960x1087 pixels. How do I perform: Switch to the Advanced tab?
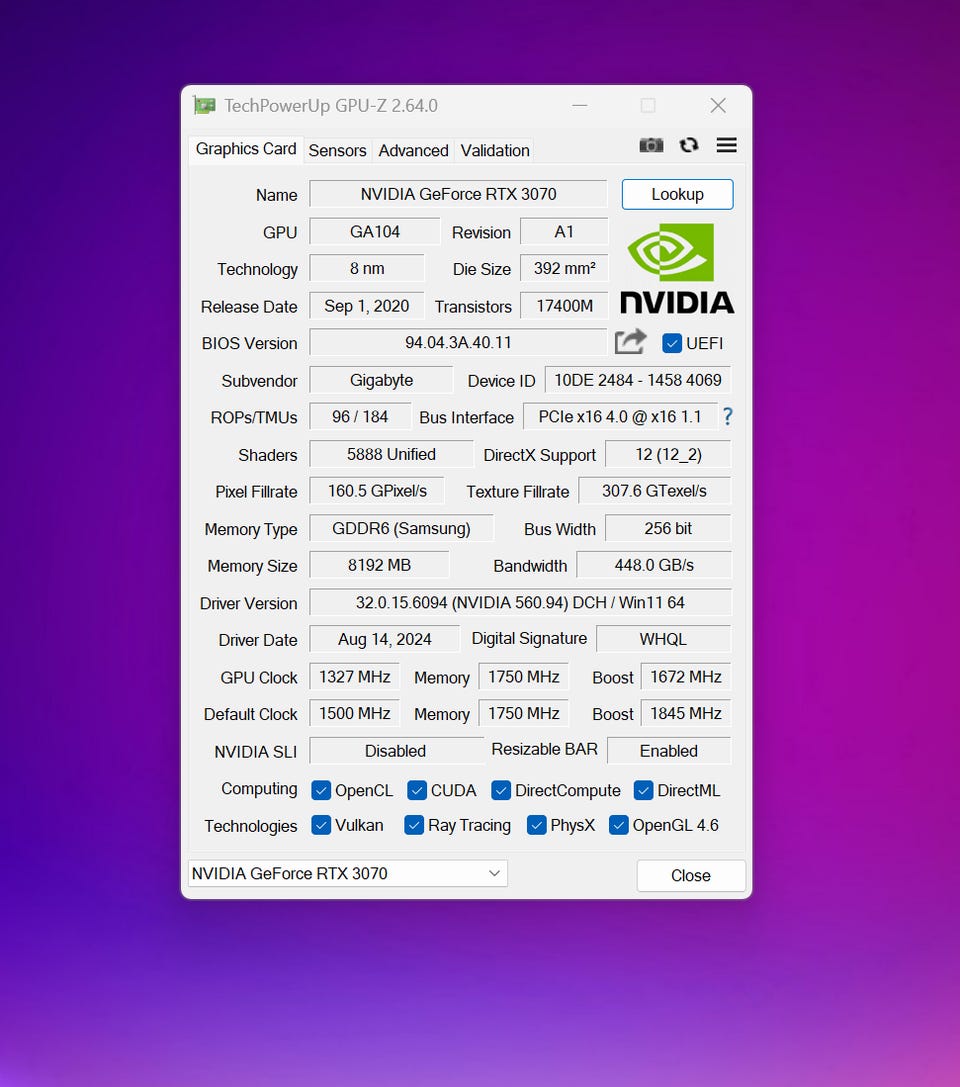tap(413, 150)
